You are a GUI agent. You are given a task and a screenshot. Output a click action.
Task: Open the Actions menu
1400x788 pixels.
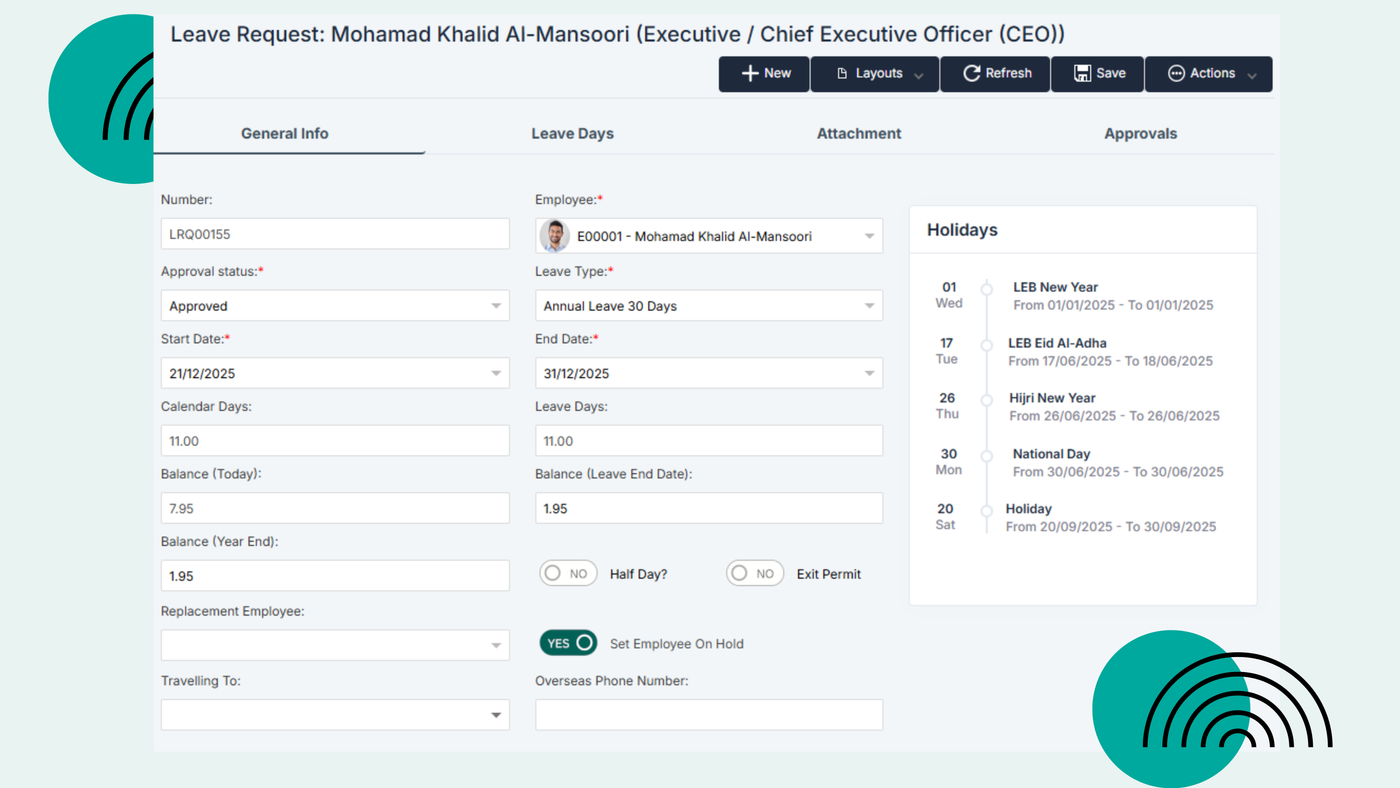pos(1209,73)
